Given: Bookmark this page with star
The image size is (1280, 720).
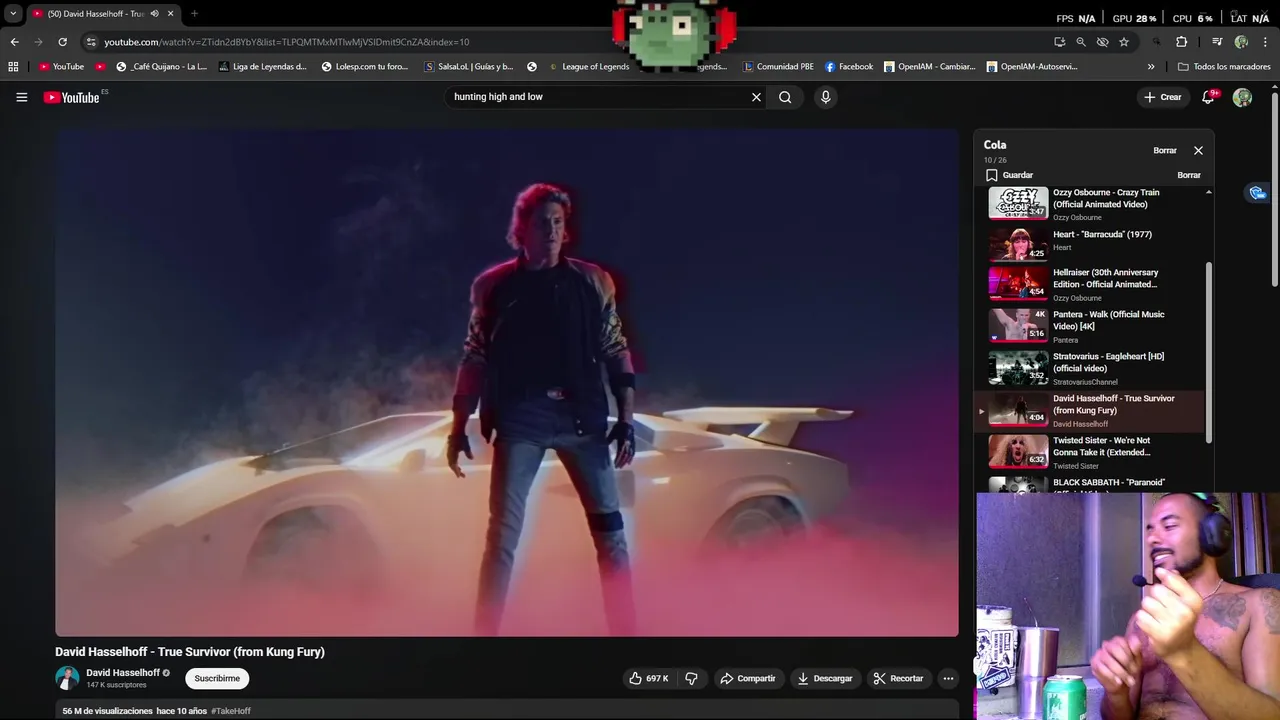Looking at the screenshot, I should pyautogui.click(x=1124, y=42).
